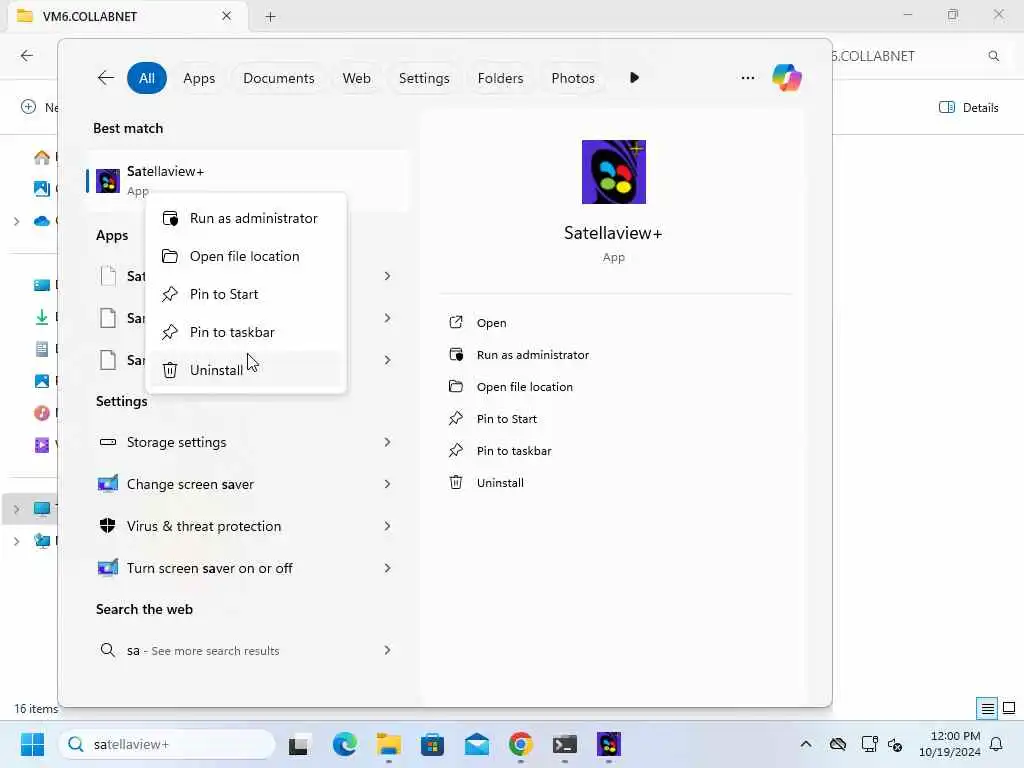The height and width of the screenshot is (768, 1024).
Task: Select Open file location in context menu
Action: pyautogui.click(x=246, y=256)
